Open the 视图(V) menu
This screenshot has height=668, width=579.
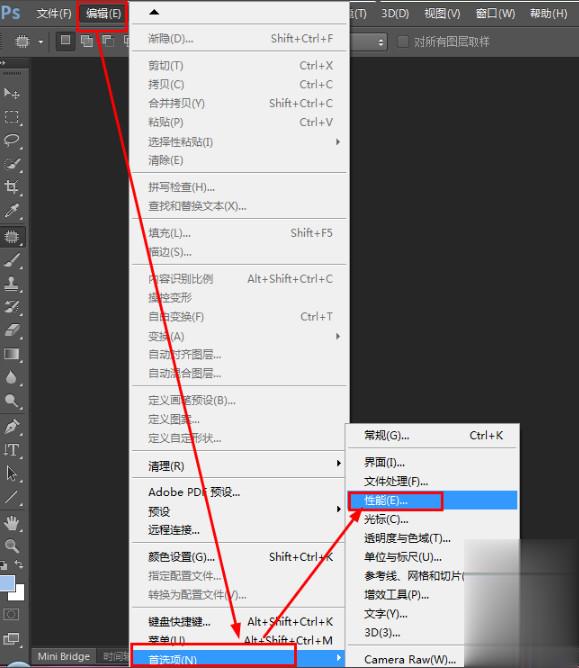(x=442, y=14)
